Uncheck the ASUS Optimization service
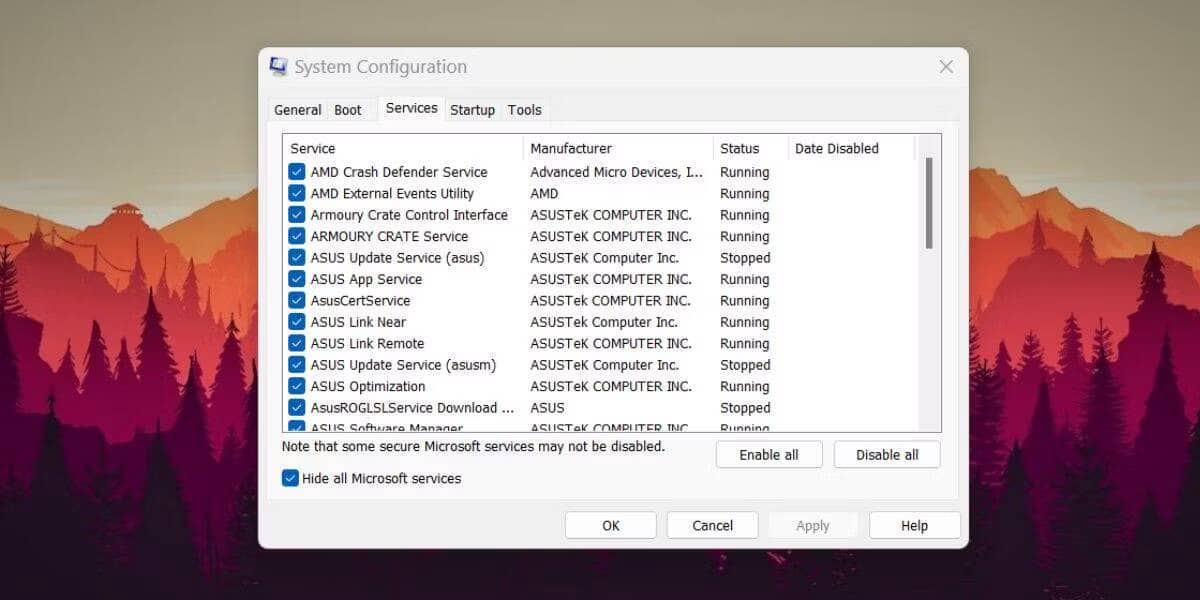 pyautogui.click(x=297, y=386)
